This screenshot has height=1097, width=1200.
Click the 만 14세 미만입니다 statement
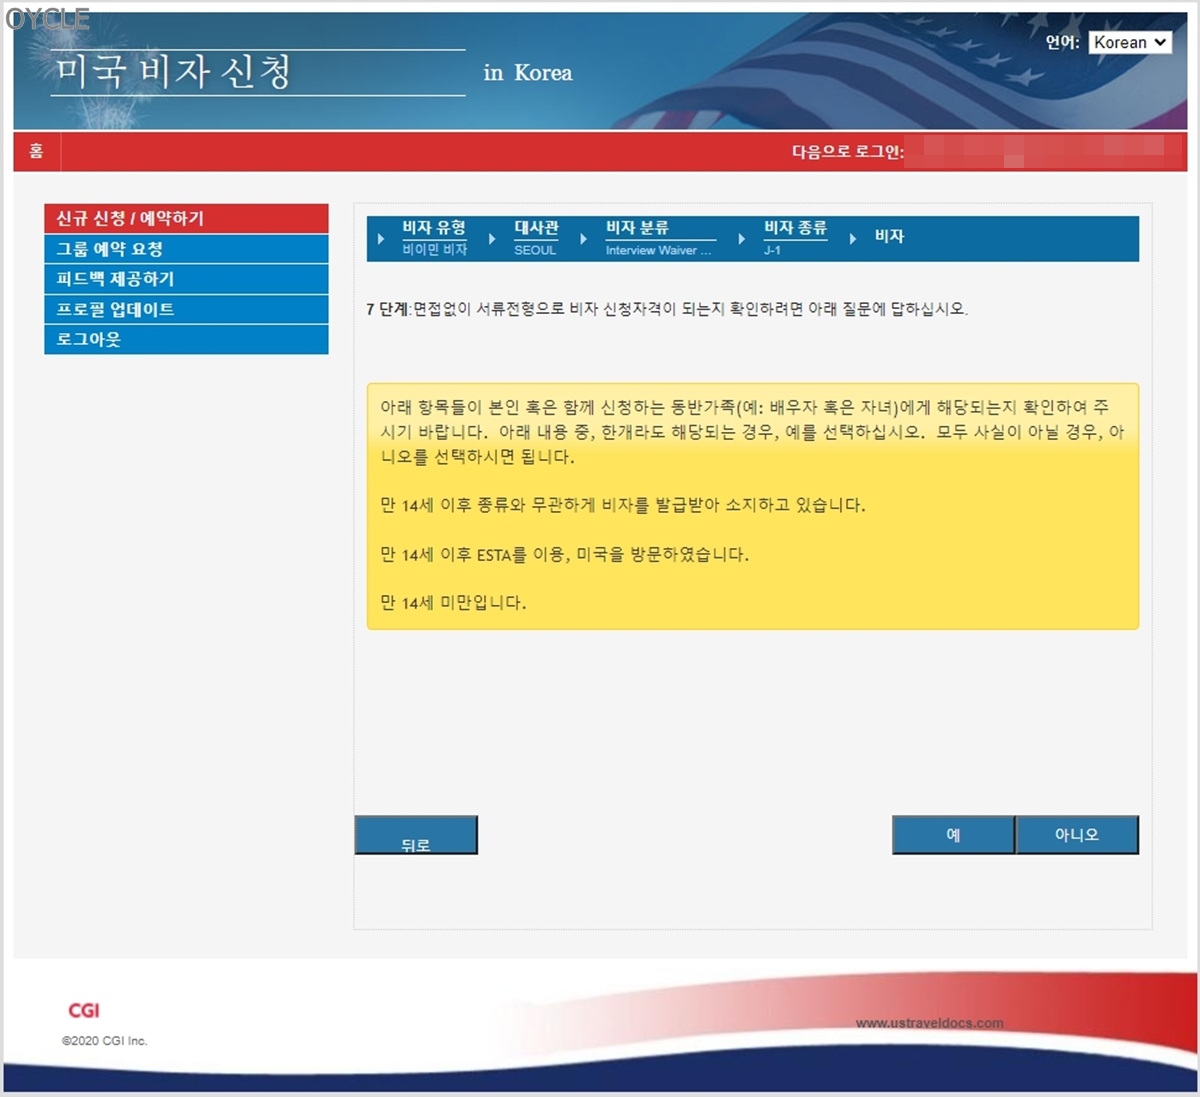click(453, 603)
